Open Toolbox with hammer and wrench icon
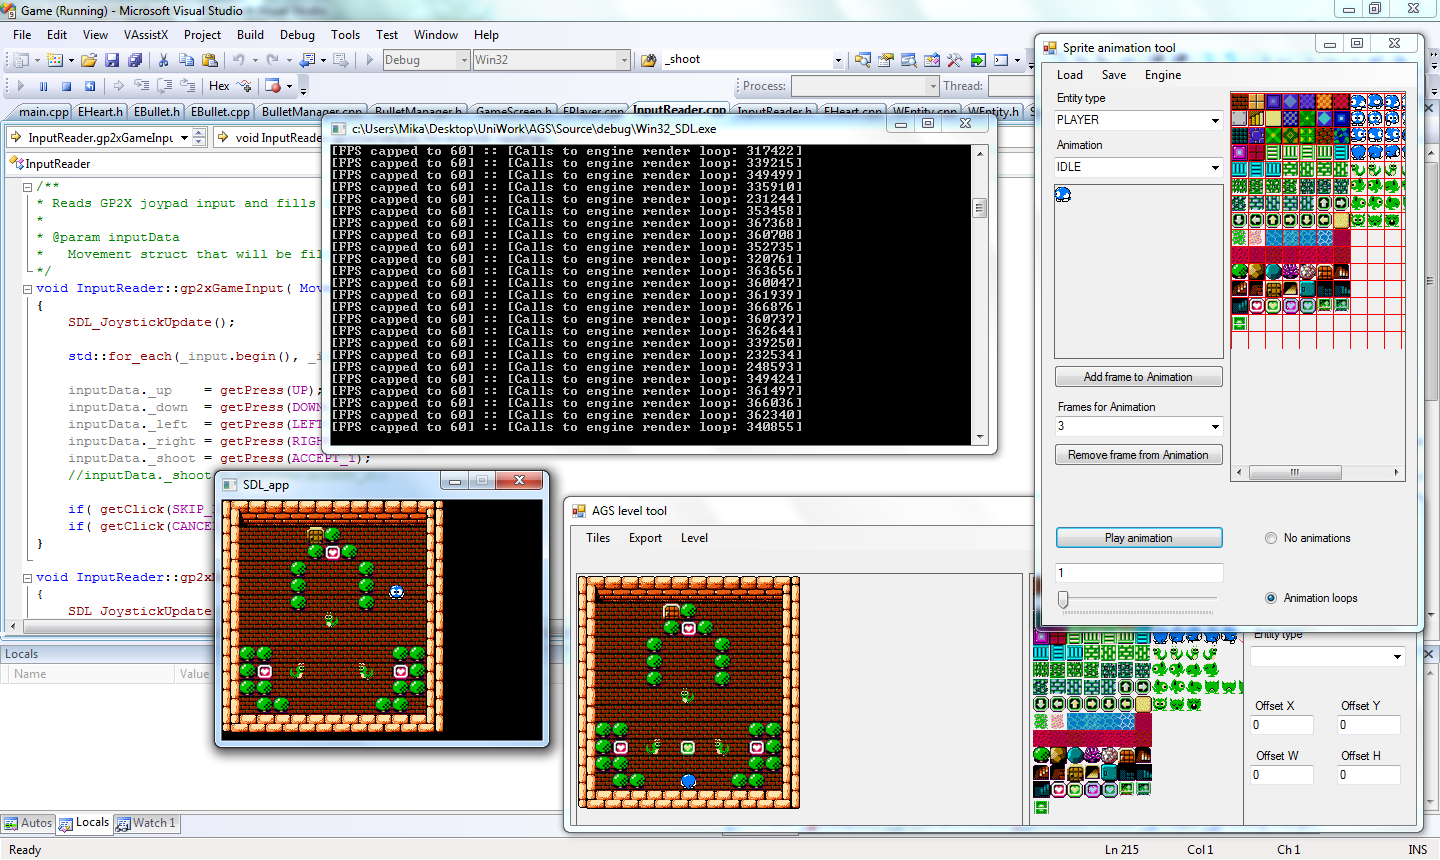This screenshot has height=860, width=1440. click(x=954, y=60)
